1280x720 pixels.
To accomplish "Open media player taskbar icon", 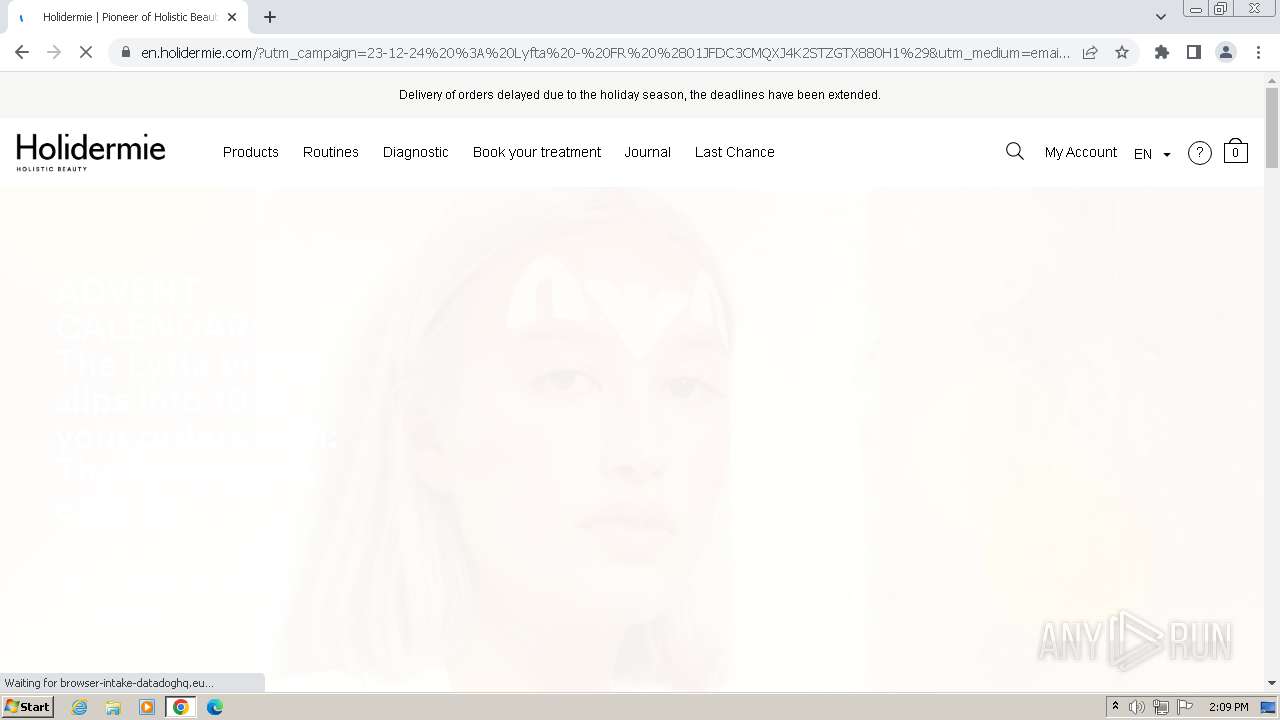I will [147, 707].
